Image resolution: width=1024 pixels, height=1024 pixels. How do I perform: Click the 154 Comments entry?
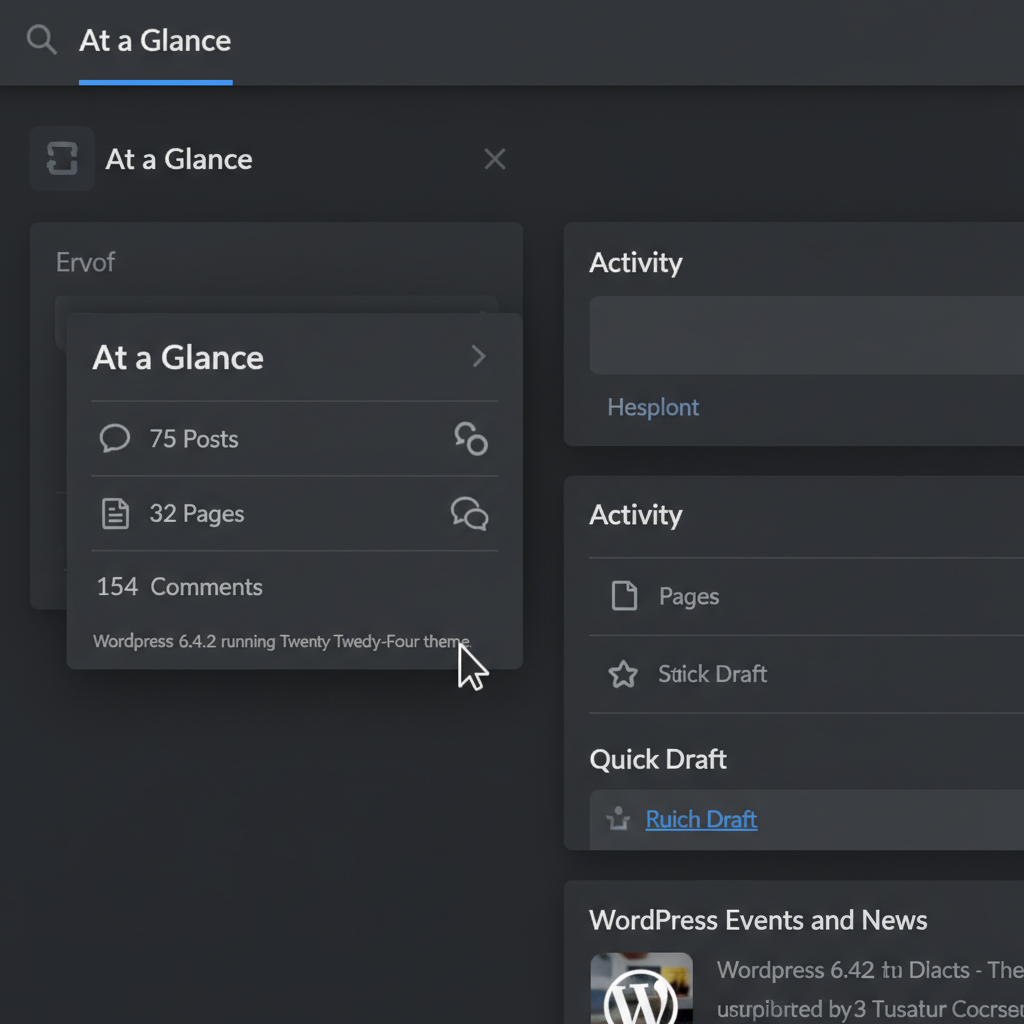(180, 587)
